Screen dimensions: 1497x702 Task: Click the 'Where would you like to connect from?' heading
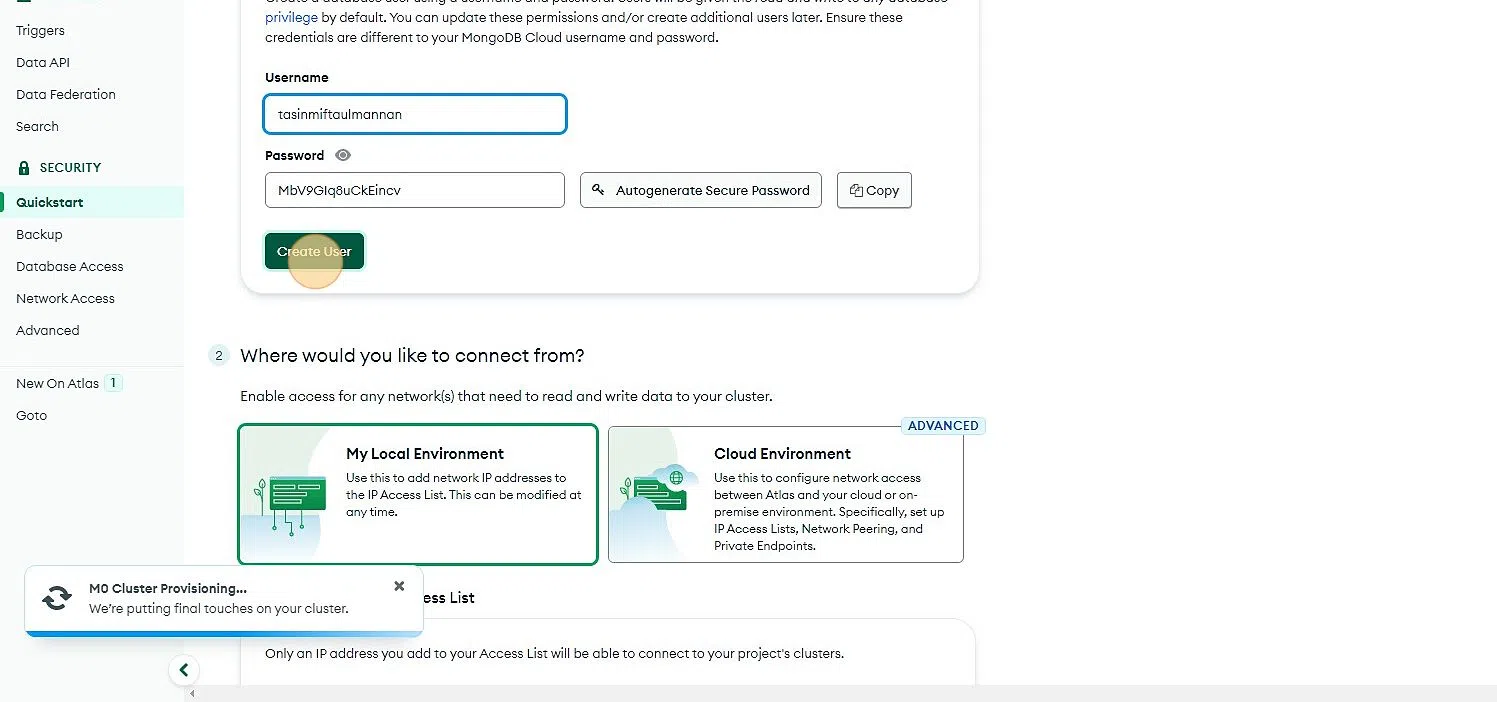coord(412,355)
